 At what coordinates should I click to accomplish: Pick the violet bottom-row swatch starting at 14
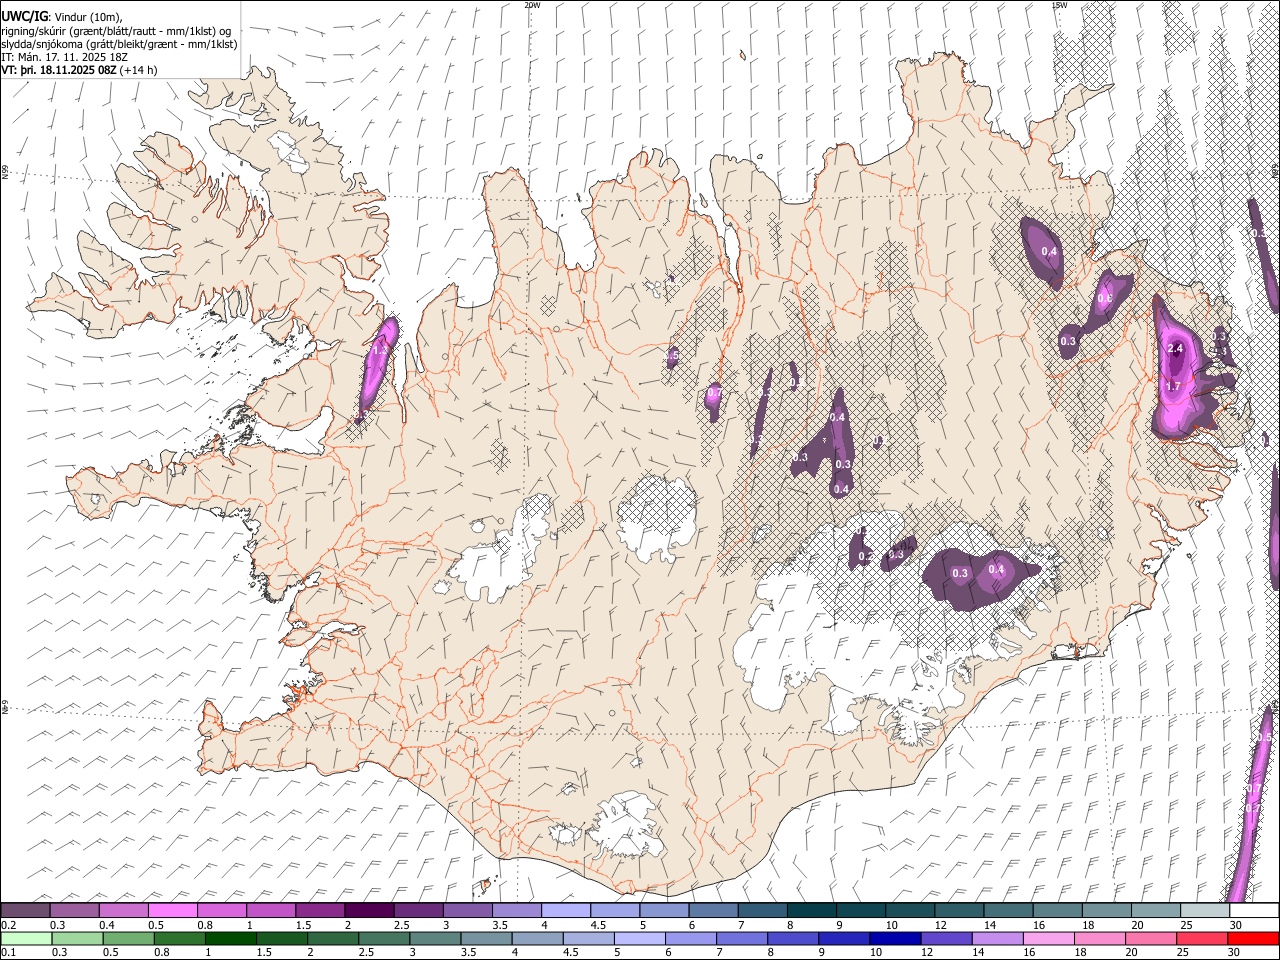click(x=996, y=938)
